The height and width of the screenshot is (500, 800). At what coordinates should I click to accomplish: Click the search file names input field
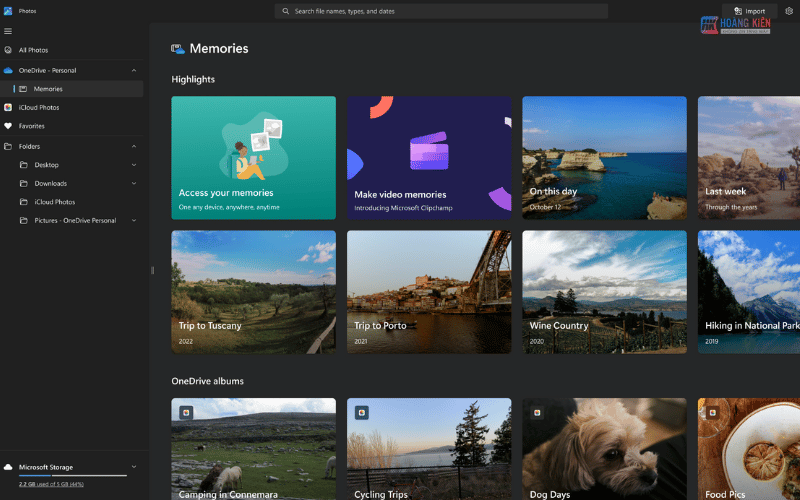(x=441, y=11)
